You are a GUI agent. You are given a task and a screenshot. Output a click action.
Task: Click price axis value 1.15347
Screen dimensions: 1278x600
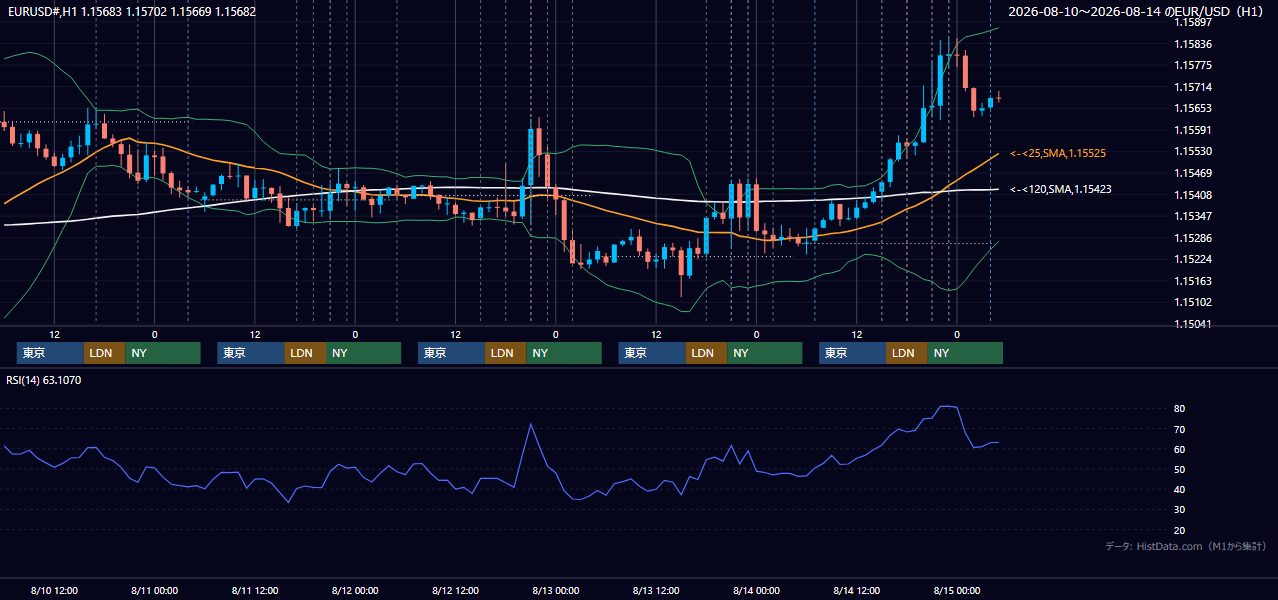tap(1192, 216)
